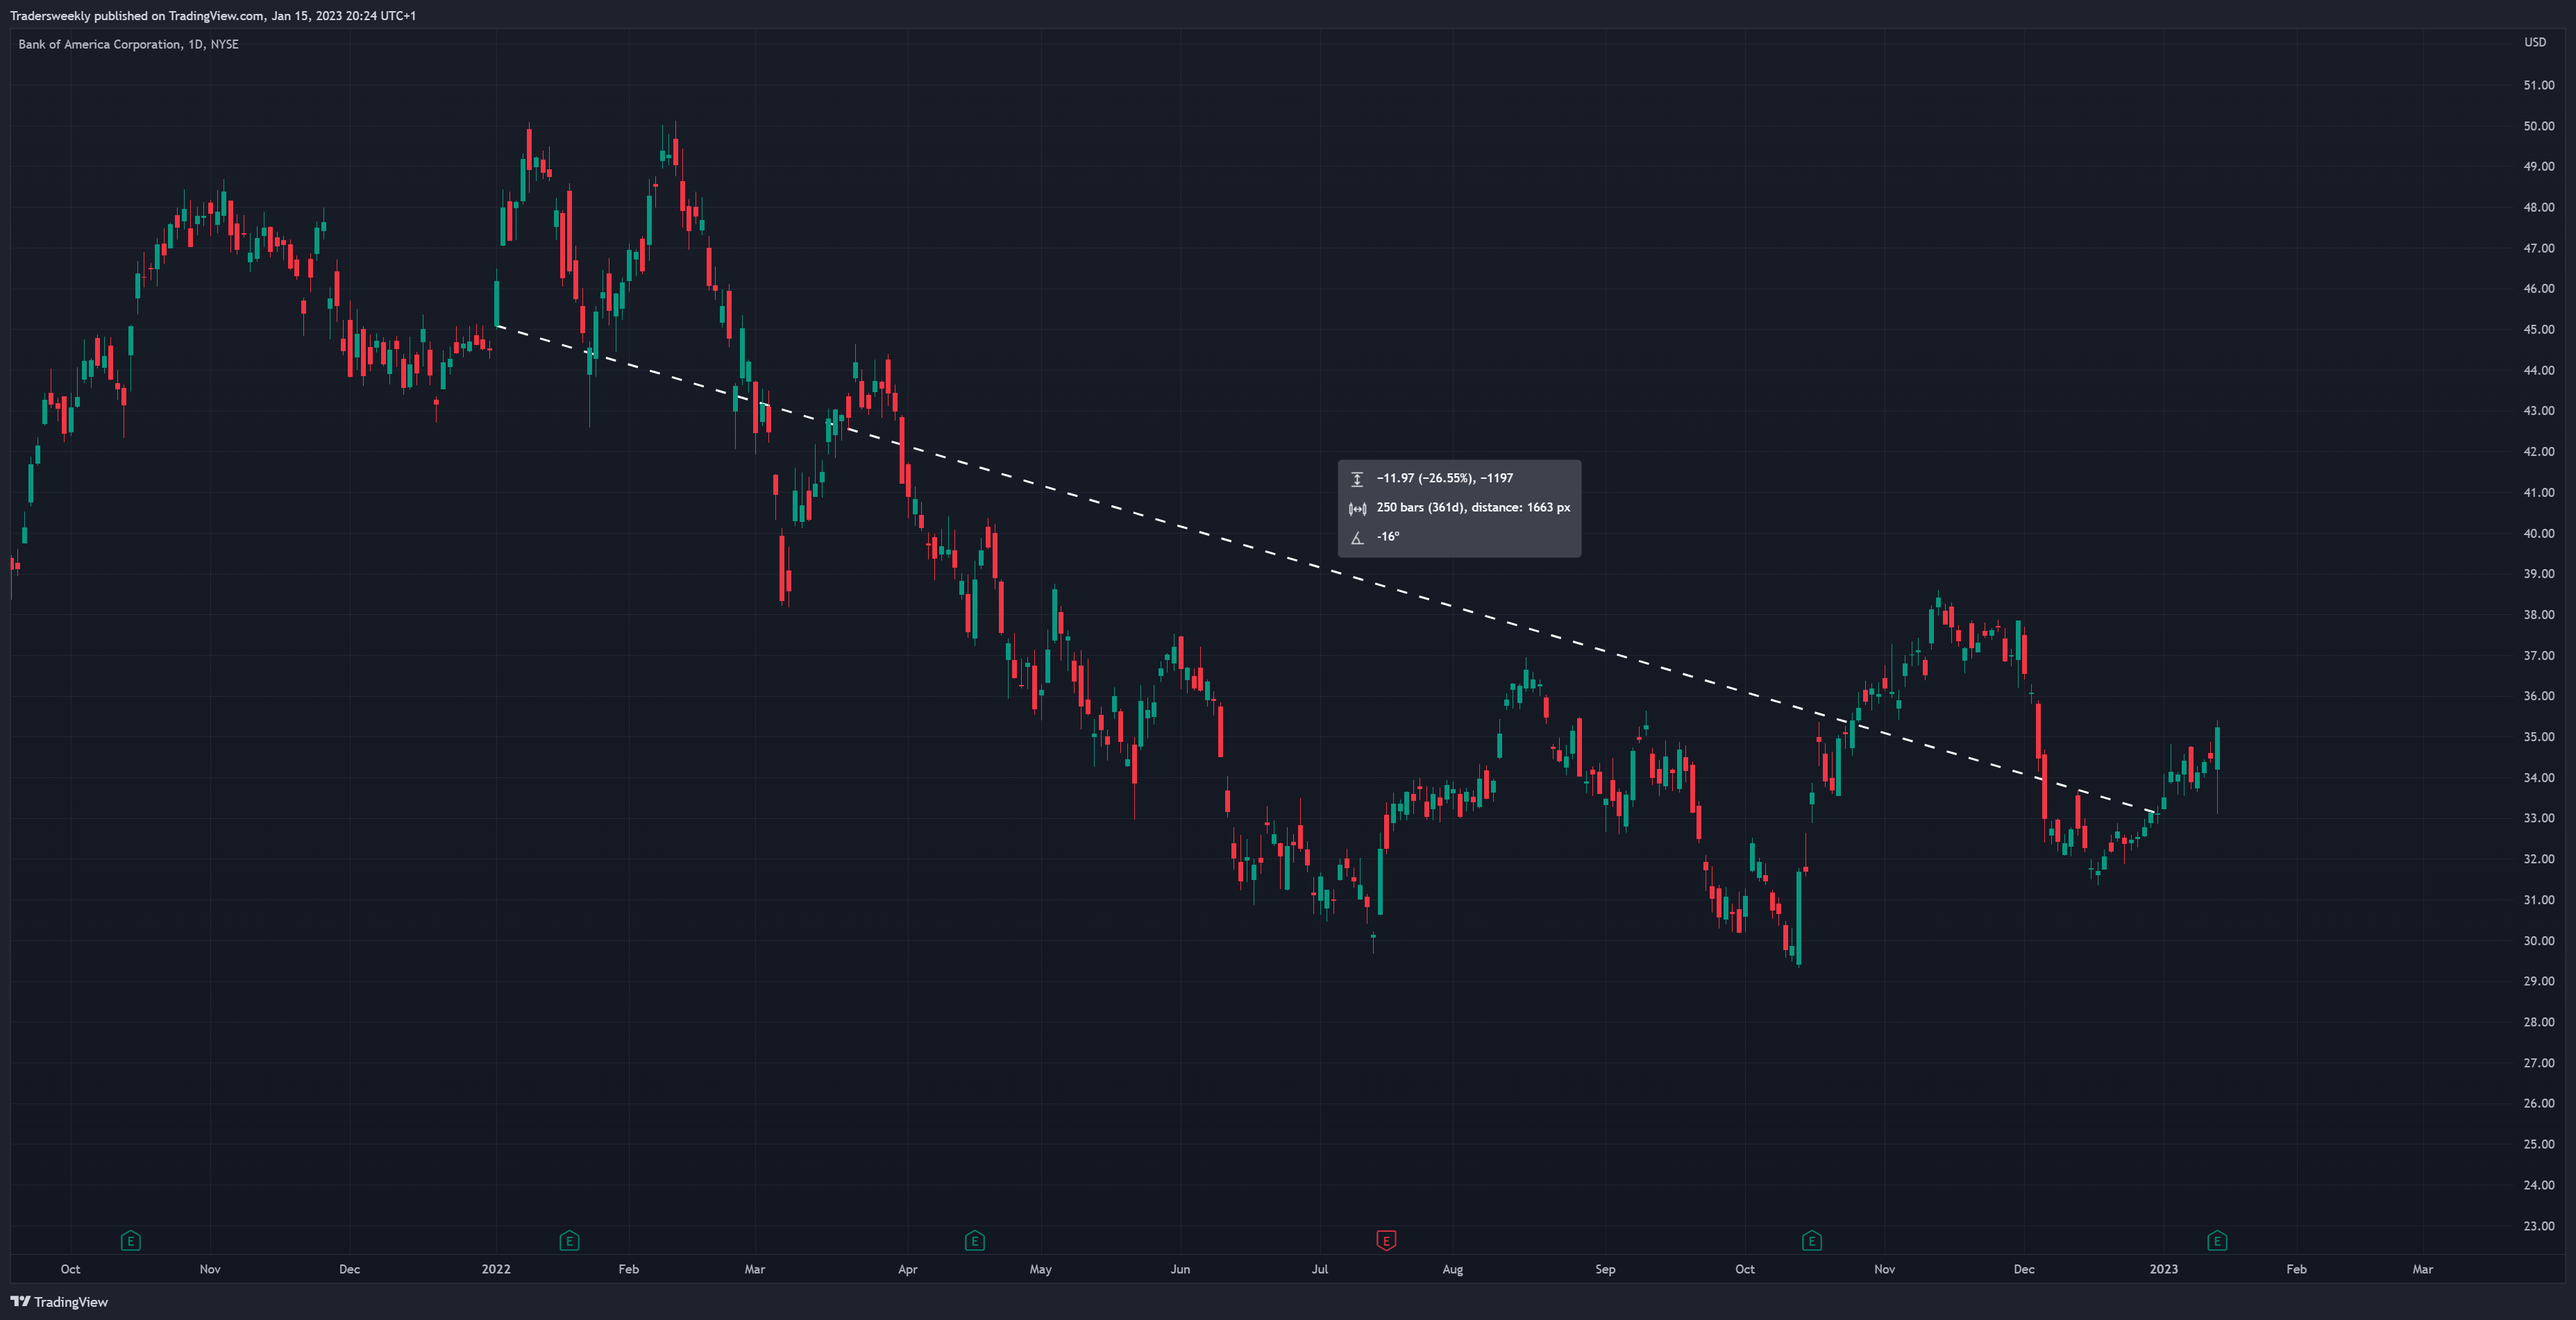2576x1320 pixels.
Task: Click the 2022 label on time axis
Action: tap(496, 1269)
